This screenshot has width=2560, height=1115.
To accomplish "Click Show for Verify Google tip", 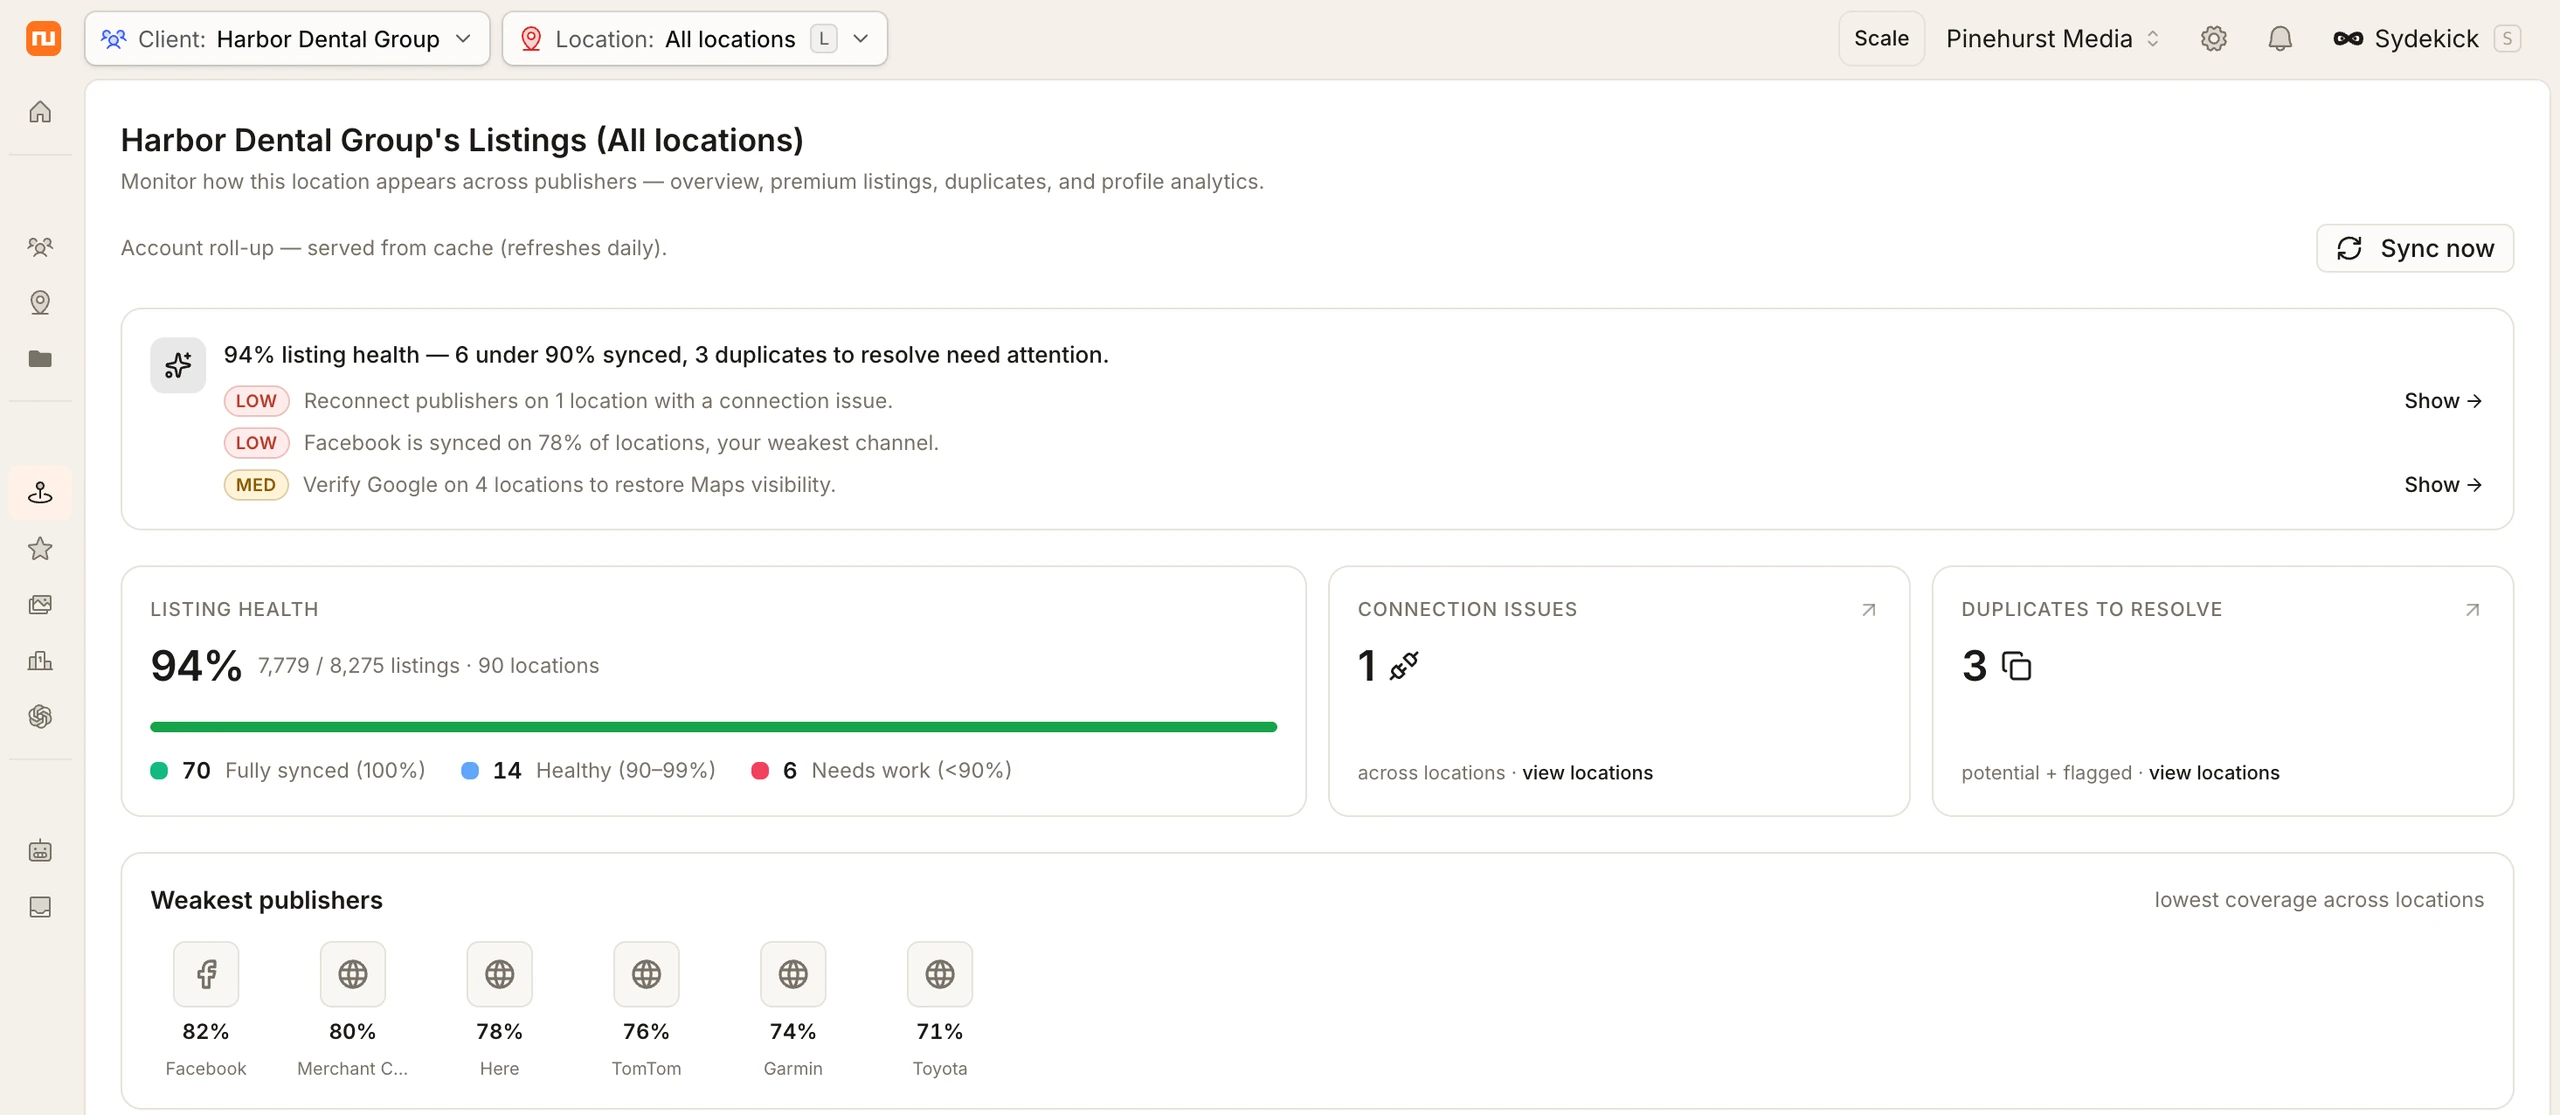I will coord(2443,485).
